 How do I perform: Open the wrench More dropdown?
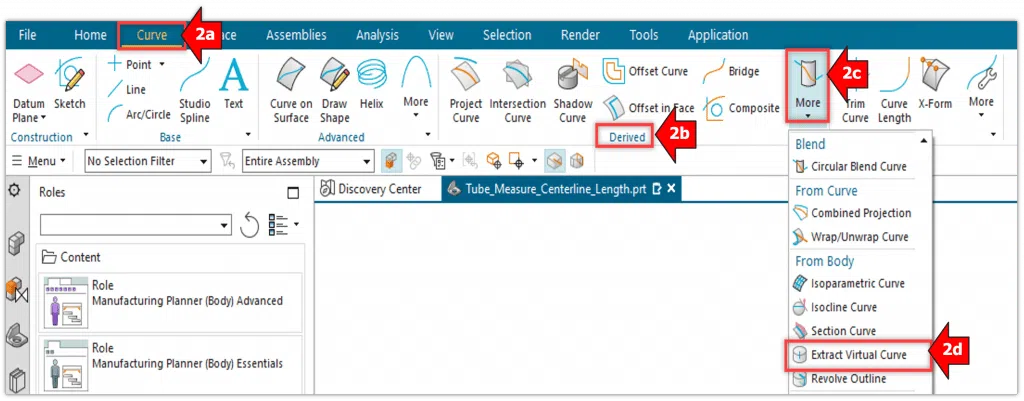click(x=981, y=88)
